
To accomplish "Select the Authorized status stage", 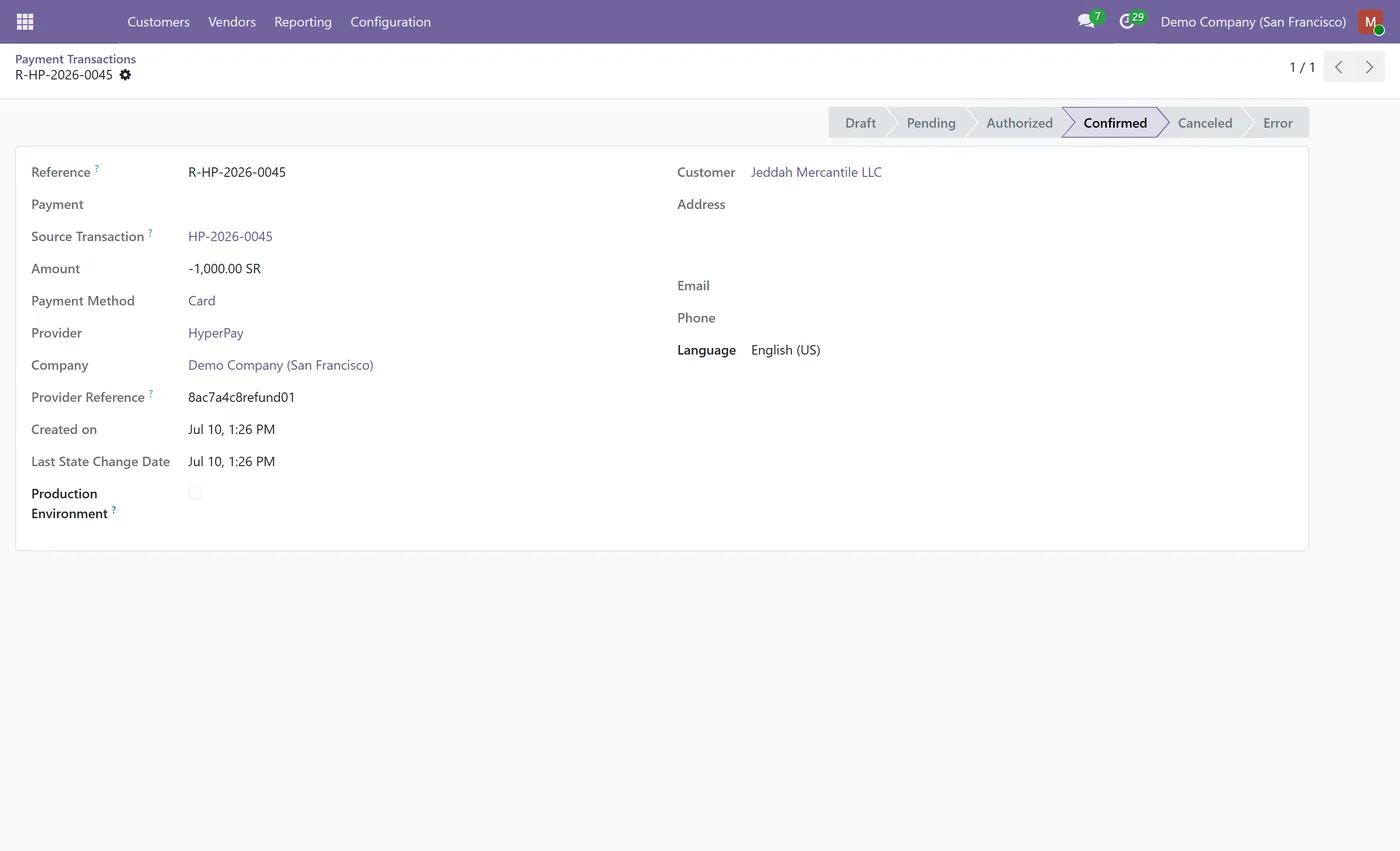I will tap(1019, 123).
